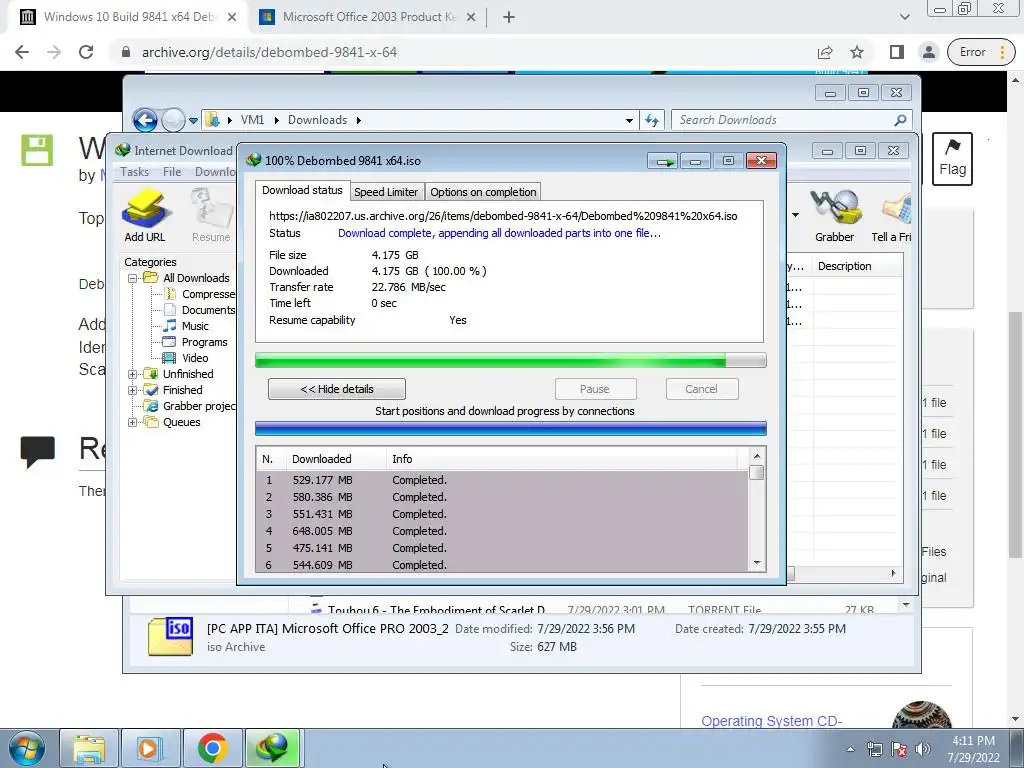This screenshot has height=768, width=1024.
Task: Switch to the Speed Limiter tab
Action: 386,192
